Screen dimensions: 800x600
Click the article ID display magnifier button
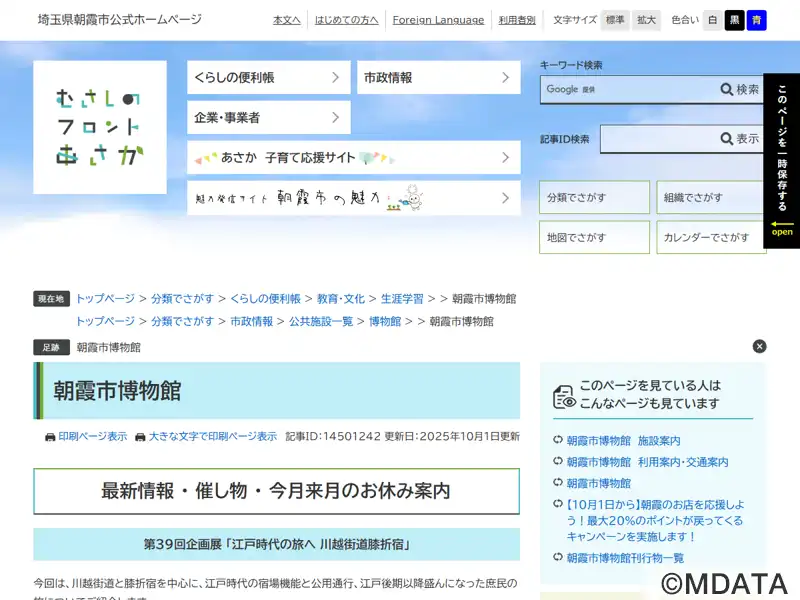click(740, 139)
